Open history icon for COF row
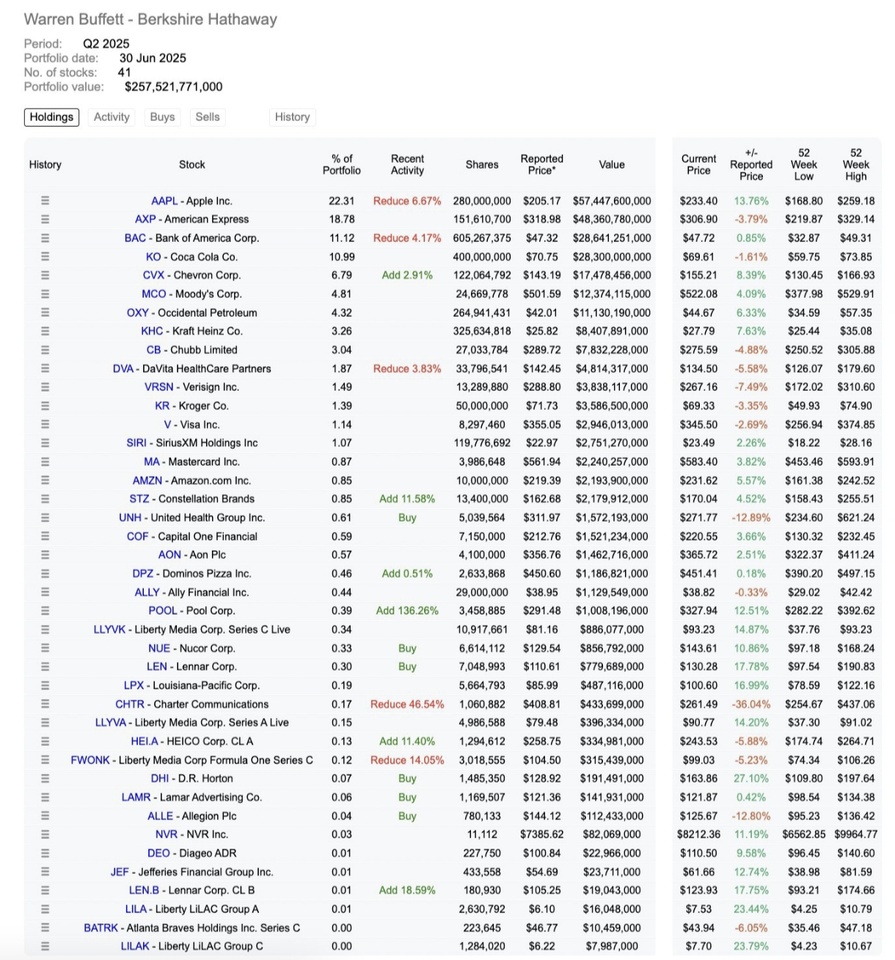Image resolution: width=895 pixels, height=960 pixels. tap(45, 536)
